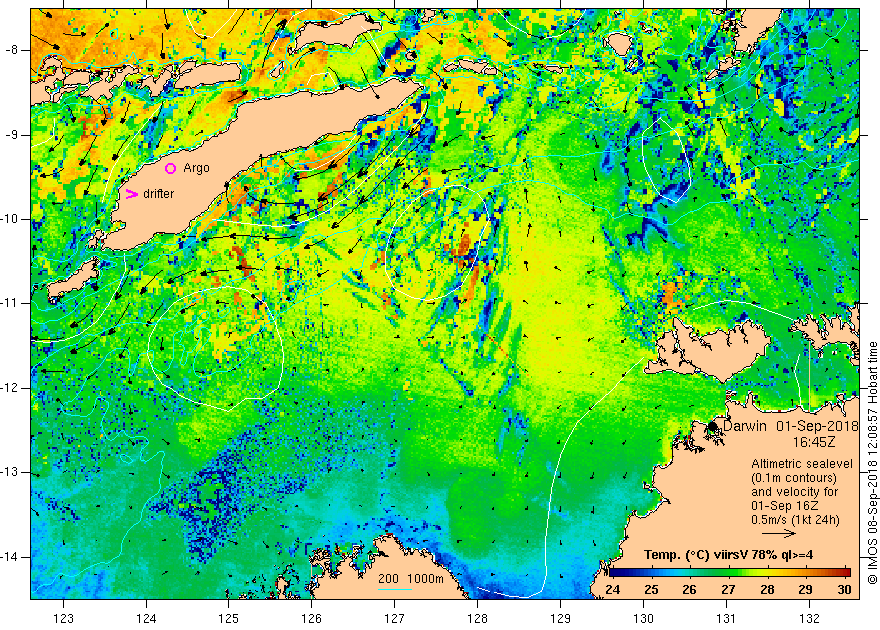The height and width of the screenshot is (630, 880).
Task: Click the longitude axis label '131'
Action: (726, 619)
